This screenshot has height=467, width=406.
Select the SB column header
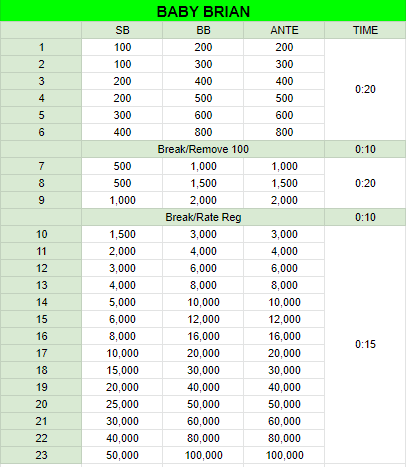pyautogui.click(x=122, y=30)
